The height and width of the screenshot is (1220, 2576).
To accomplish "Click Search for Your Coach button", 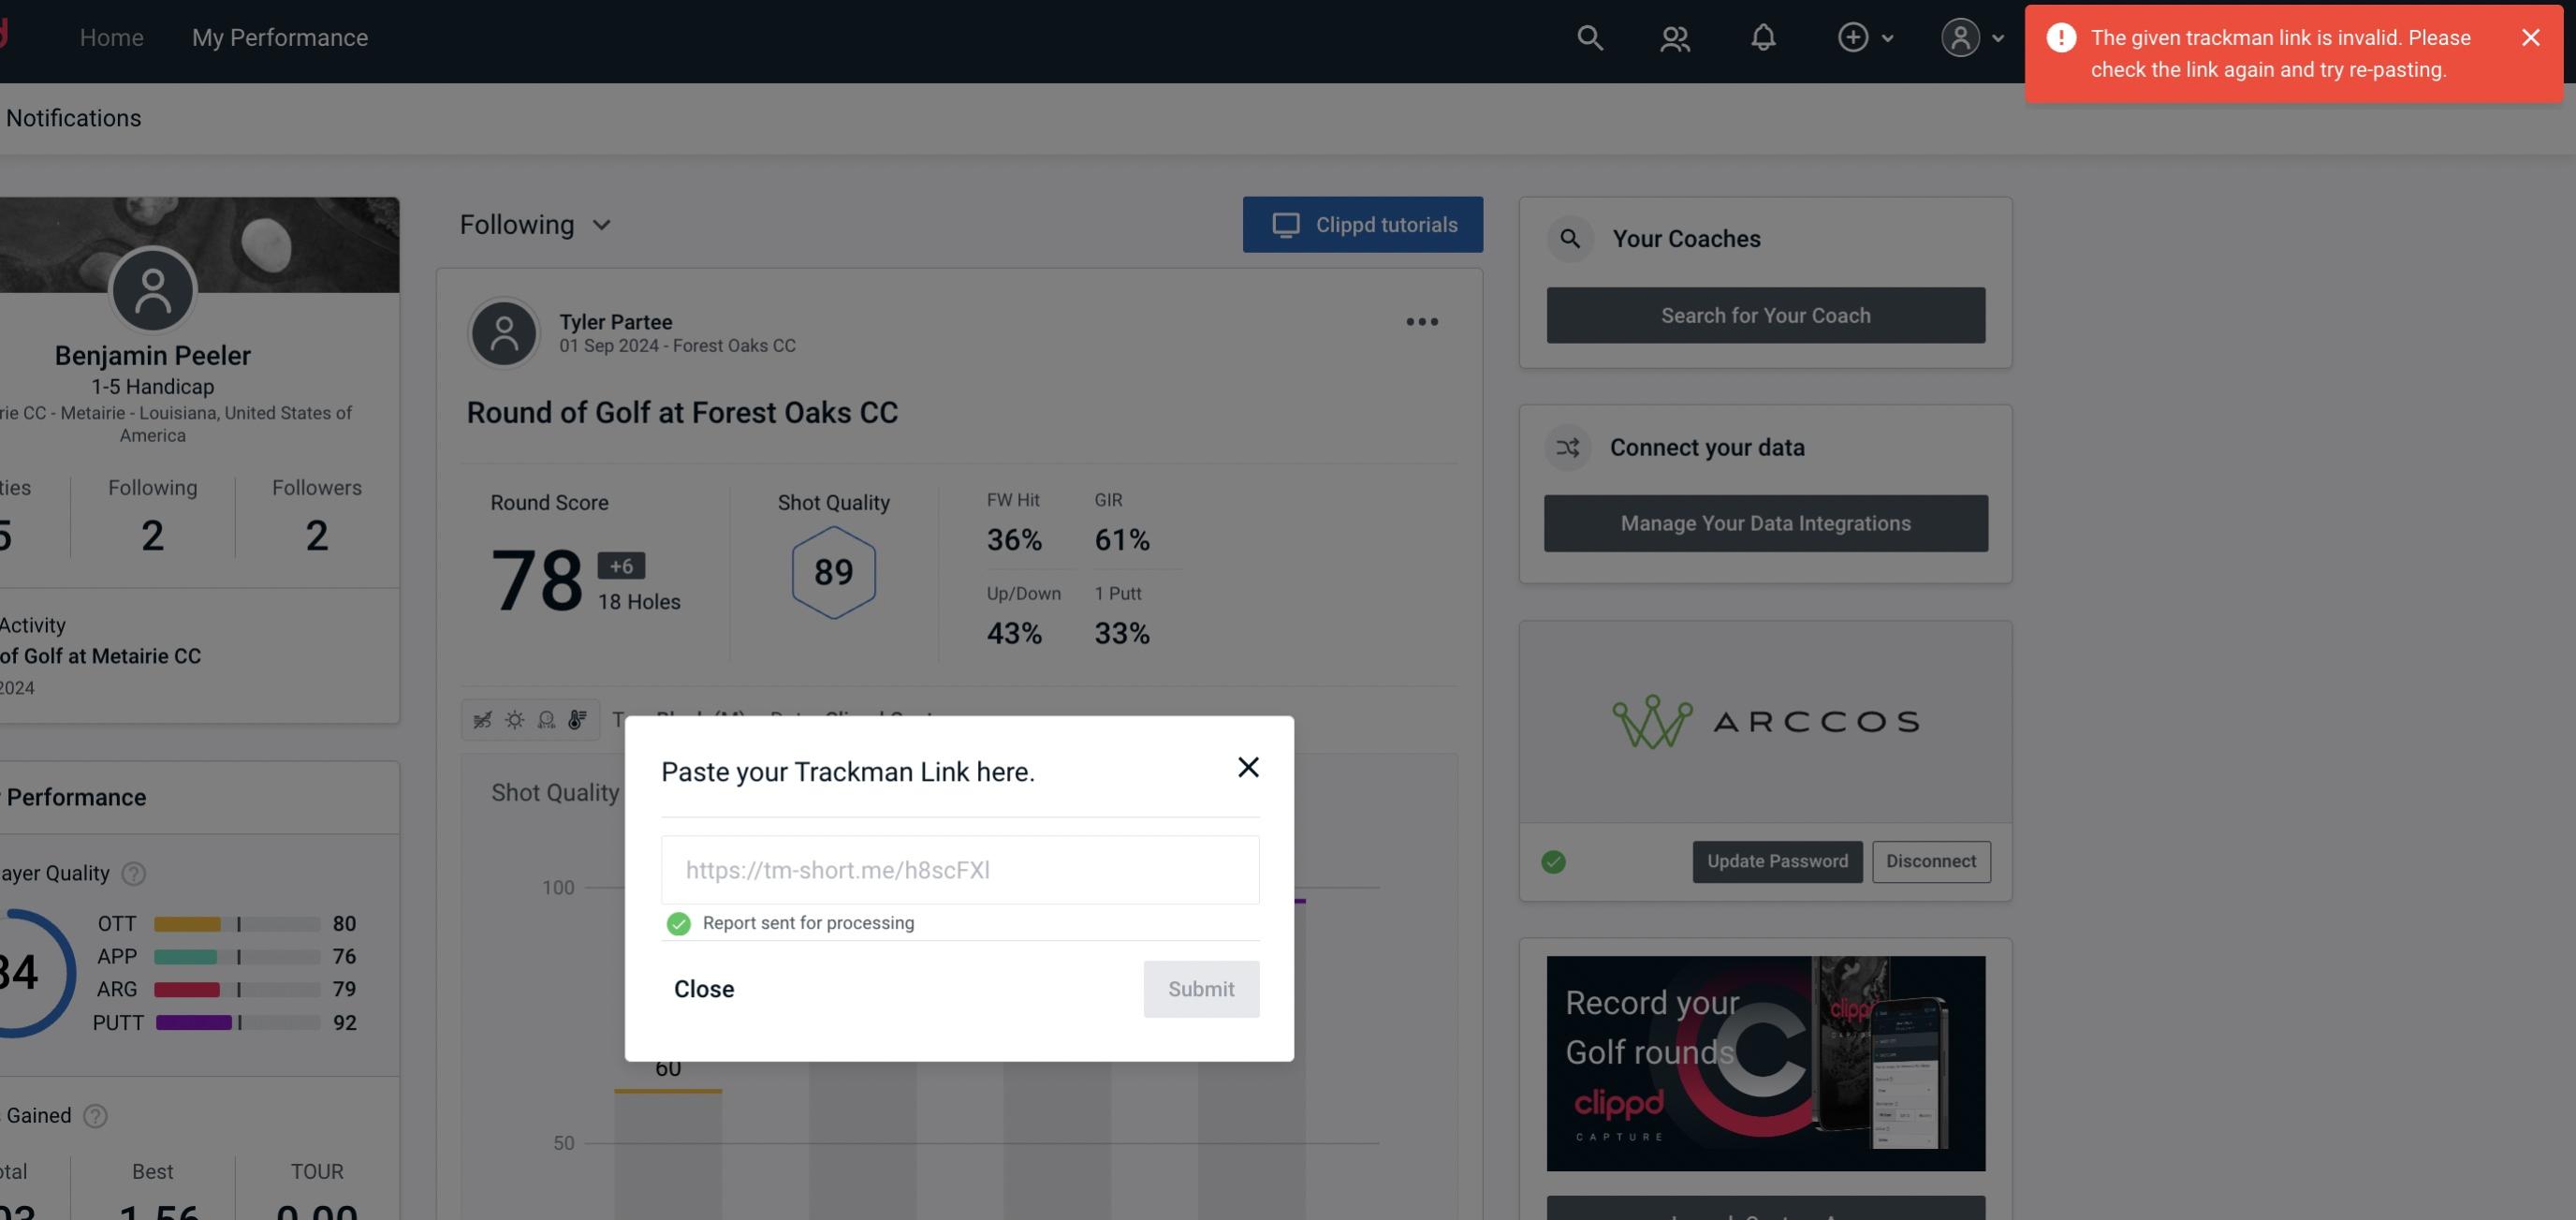I will point(1766,314).
